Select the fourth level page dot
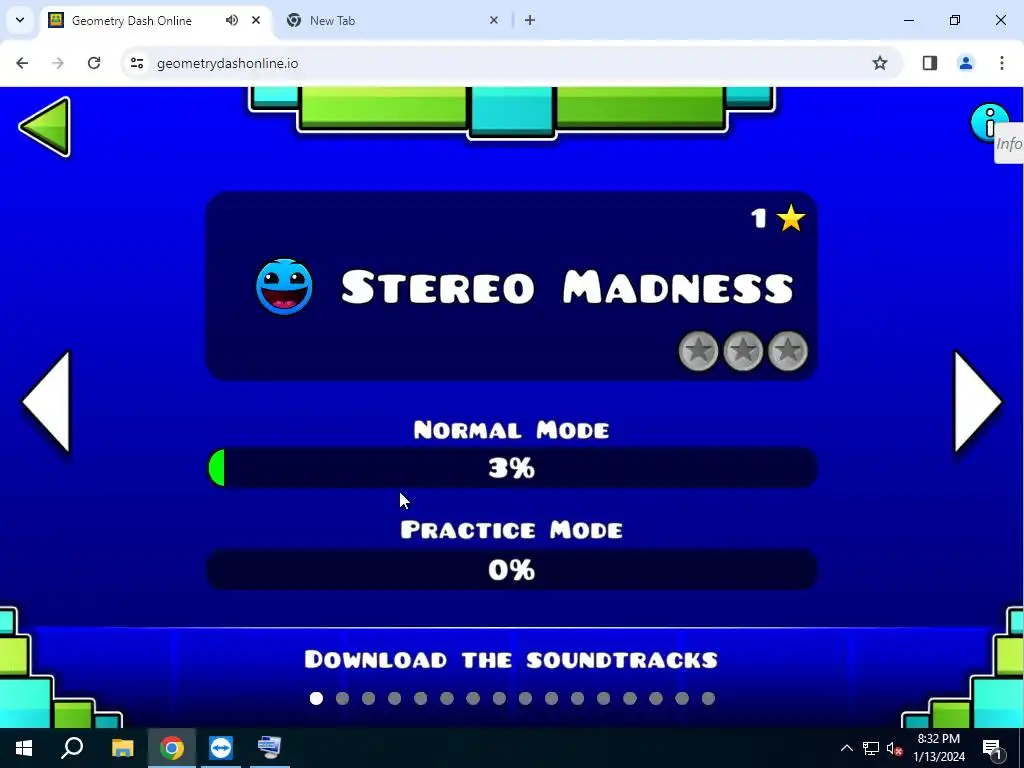 click(394, 699)
